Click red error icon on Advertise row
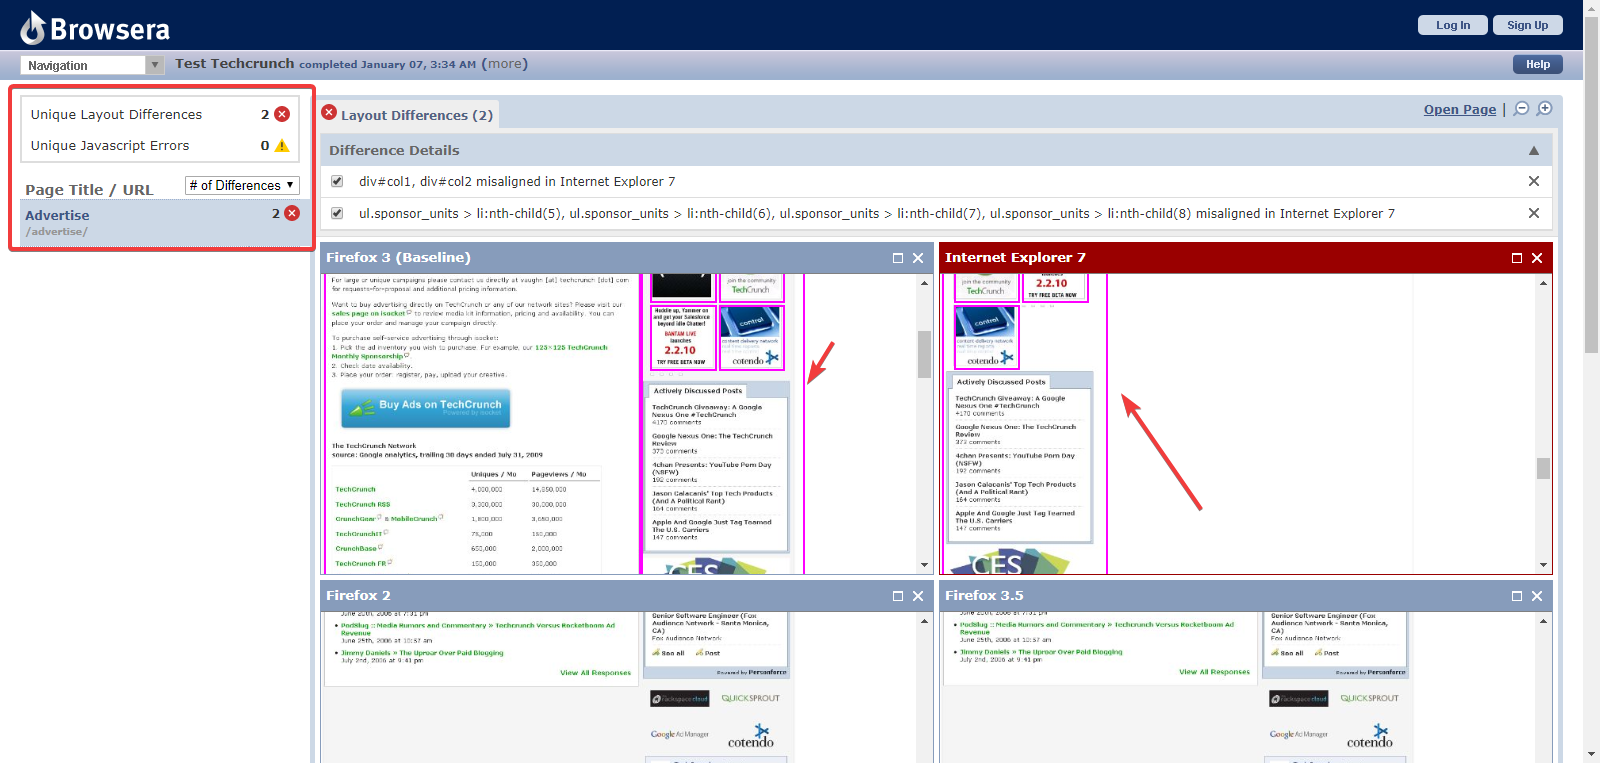The image size is (1600, 763). point(292,213)
